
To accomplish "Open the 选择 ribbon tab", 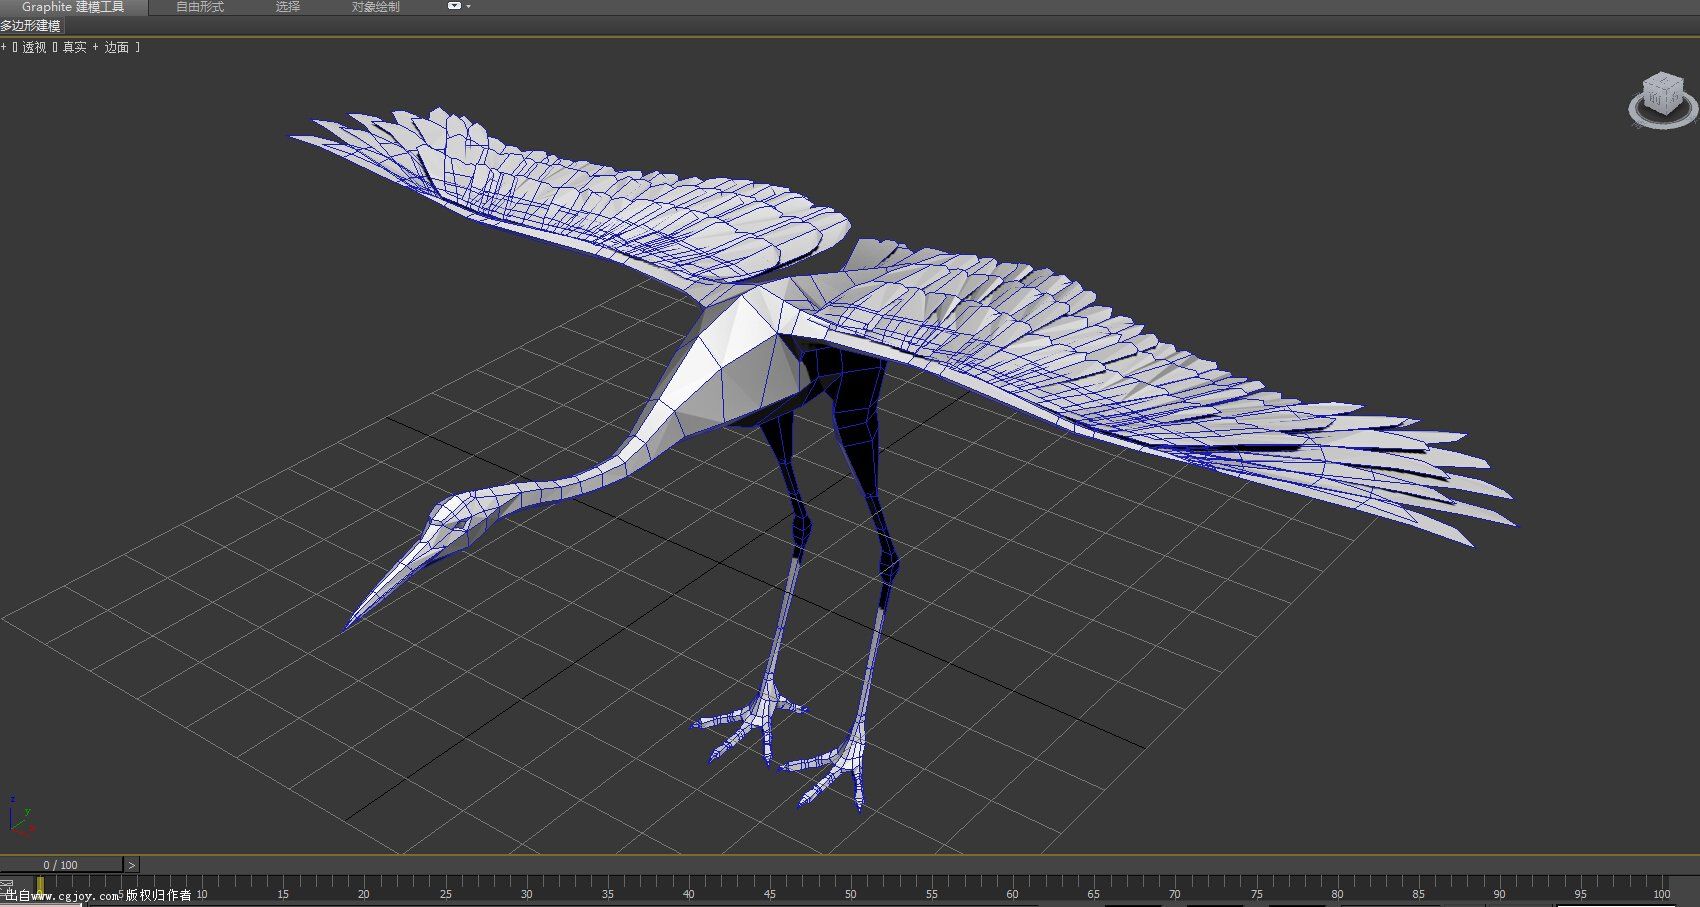I will [x=288, y=7].
